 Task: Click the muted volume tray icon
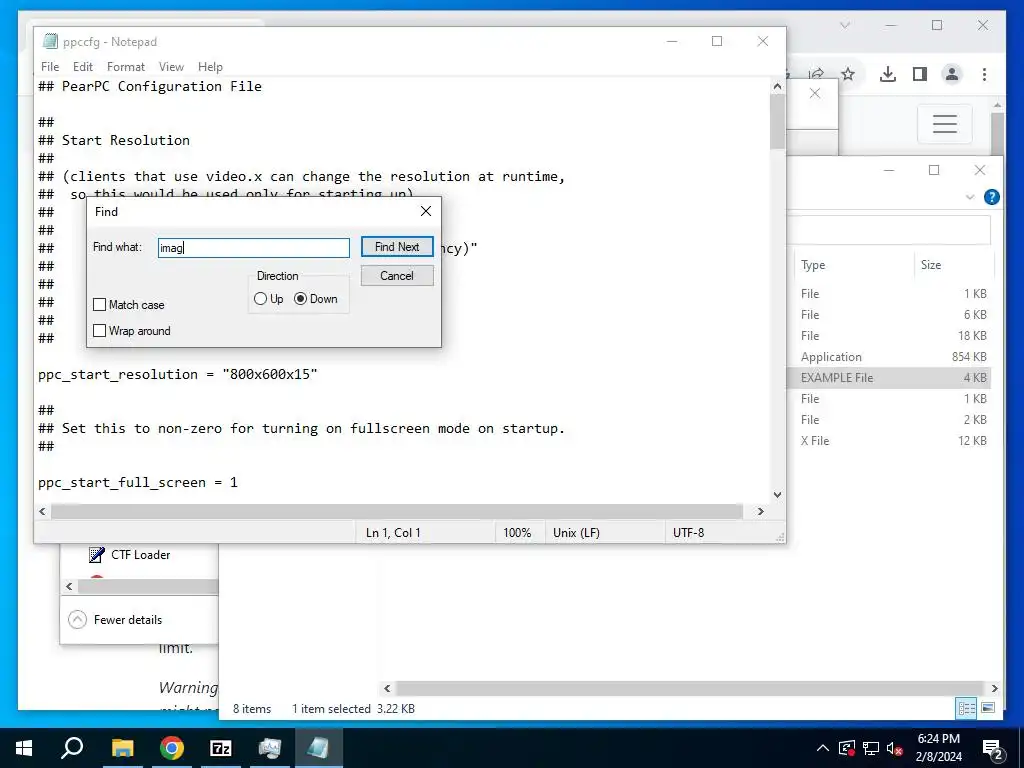coord(894,748)
